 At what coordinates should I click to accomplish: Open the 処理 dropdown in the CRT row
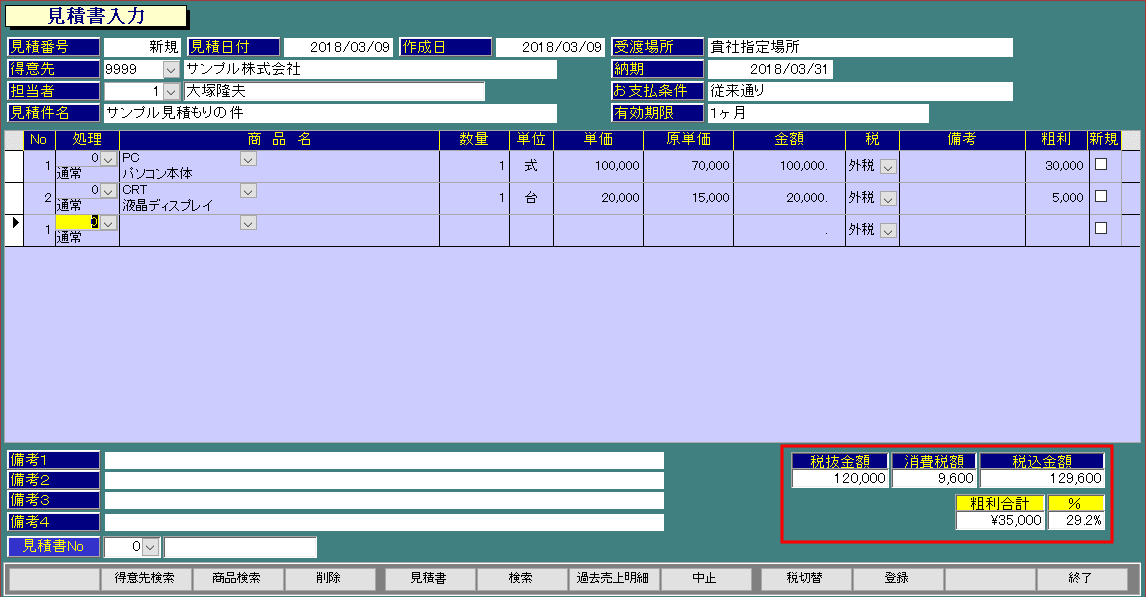[x=108, y=191]
